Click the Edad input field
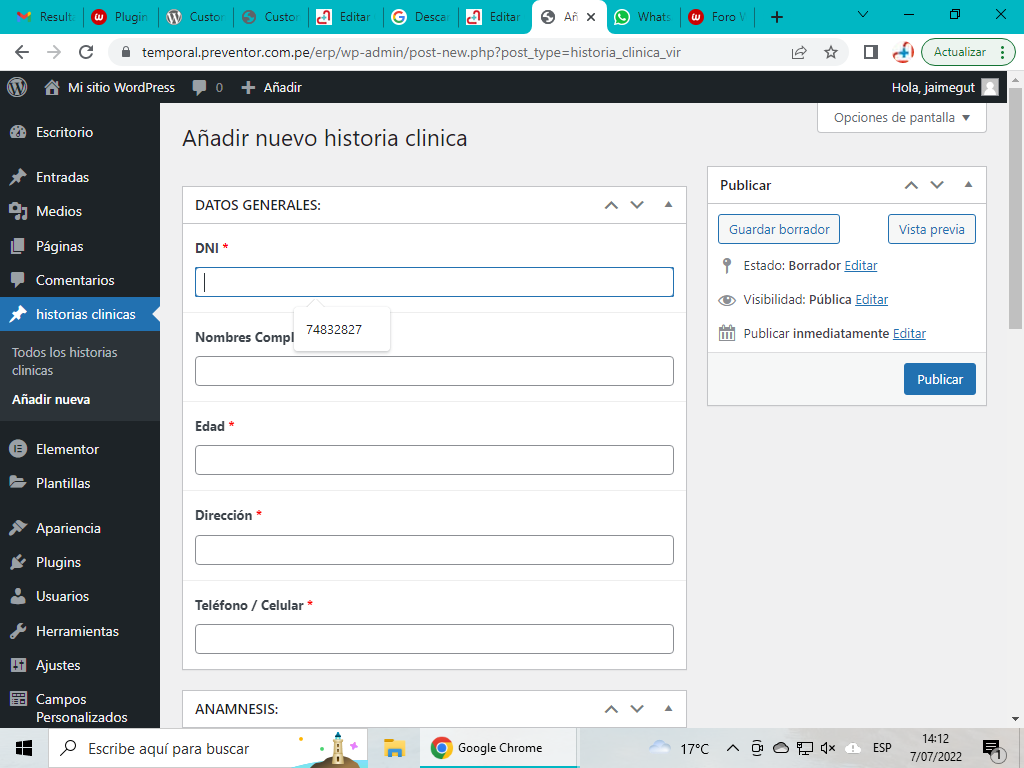 pyautogui.click(x=434, y=460)
